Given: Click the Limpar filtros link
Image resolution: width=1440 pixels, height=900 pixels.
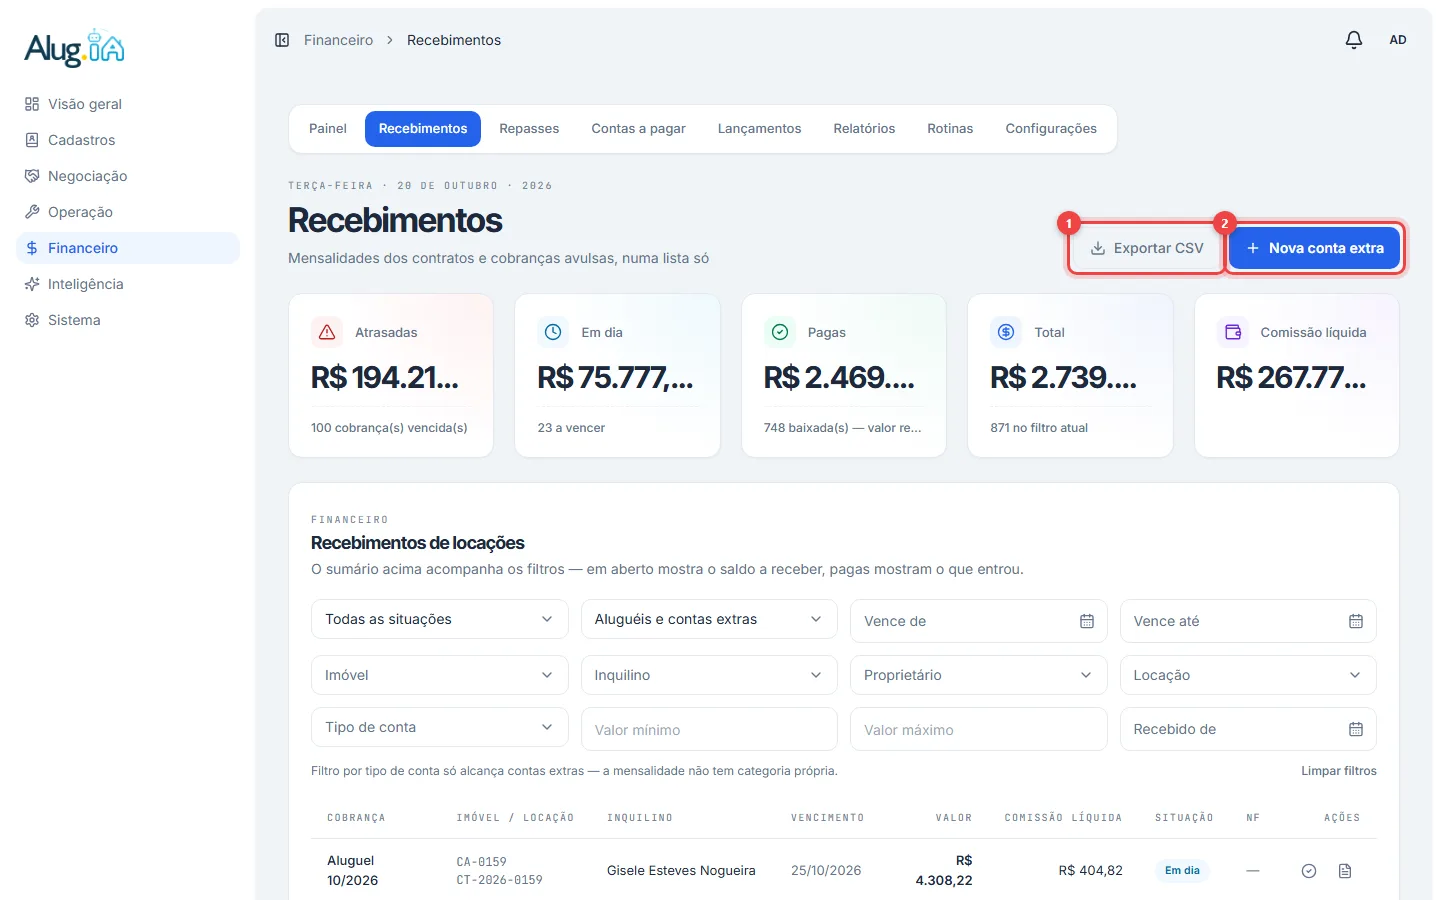Looking at the screenshot, I should (x=1339, y=771).
